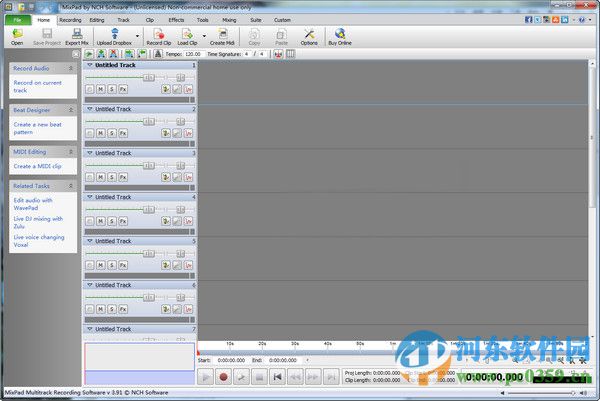Screen dimensions: 600x401
Task: Click Live DJ mixing with Zulu link
Action: pos(38,222)
